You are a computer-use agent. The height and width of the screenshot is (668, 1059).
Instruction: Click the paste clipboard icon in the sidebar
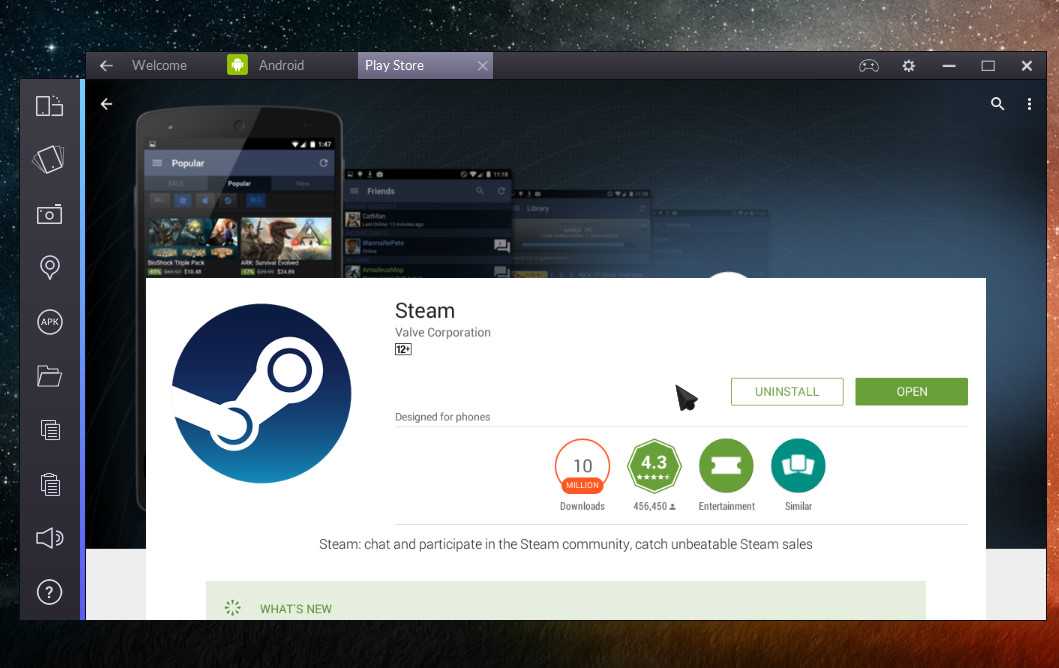(50, 484)
